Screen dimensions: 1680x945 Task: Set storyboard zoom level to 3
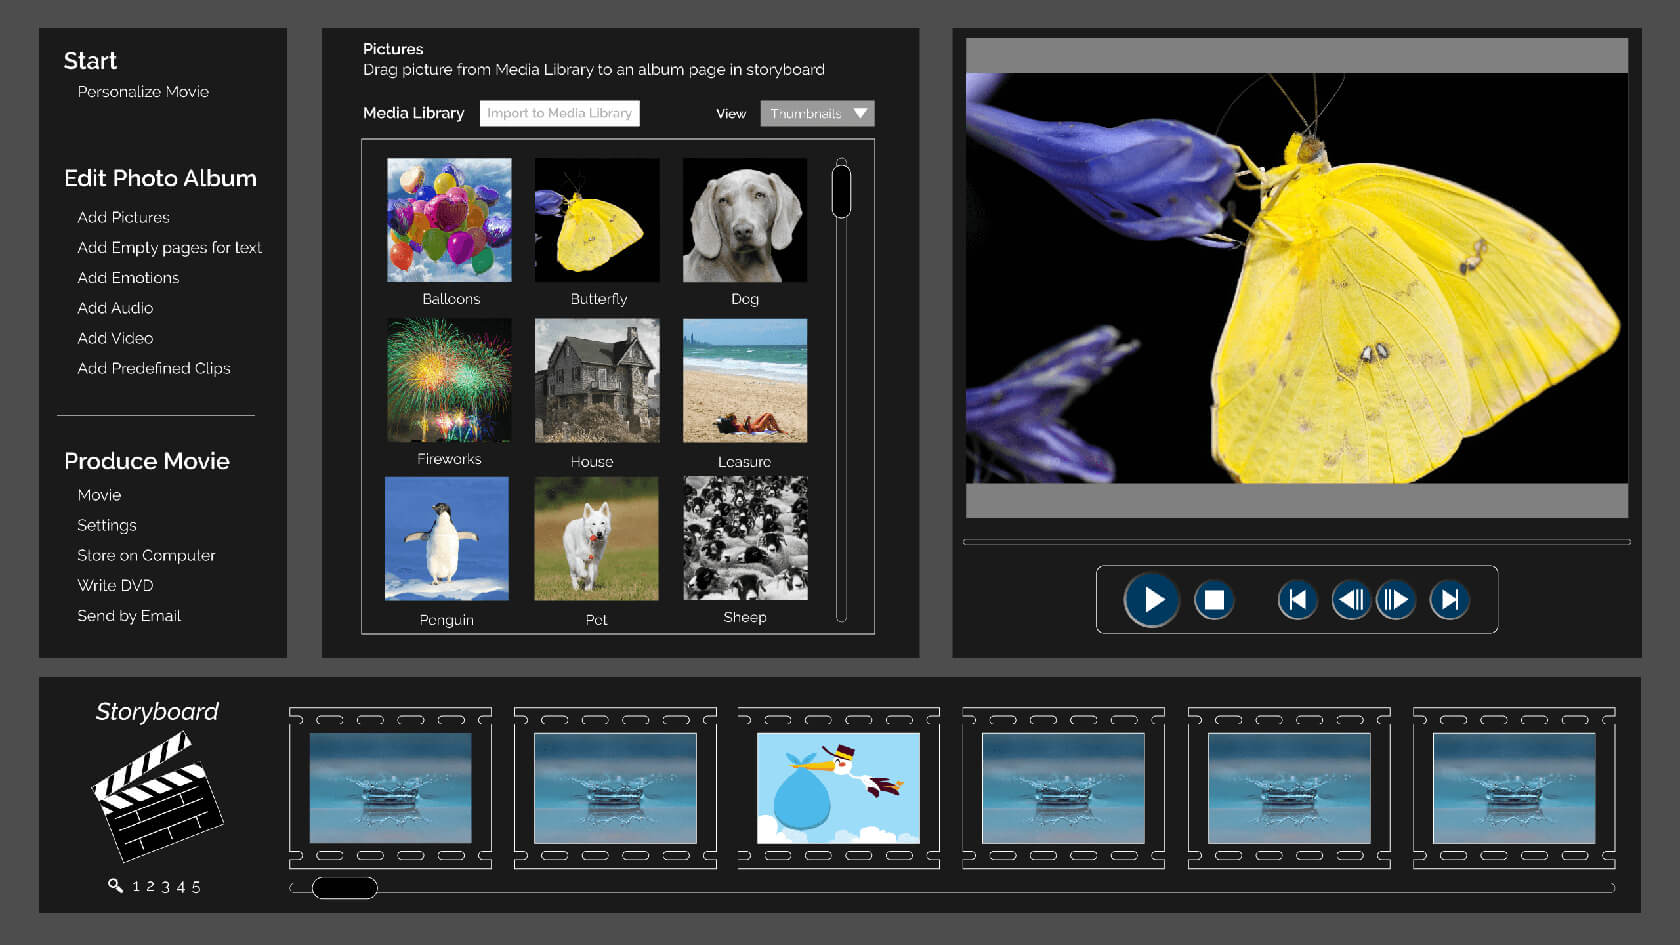pyautogui.click(x=166, y=887)
